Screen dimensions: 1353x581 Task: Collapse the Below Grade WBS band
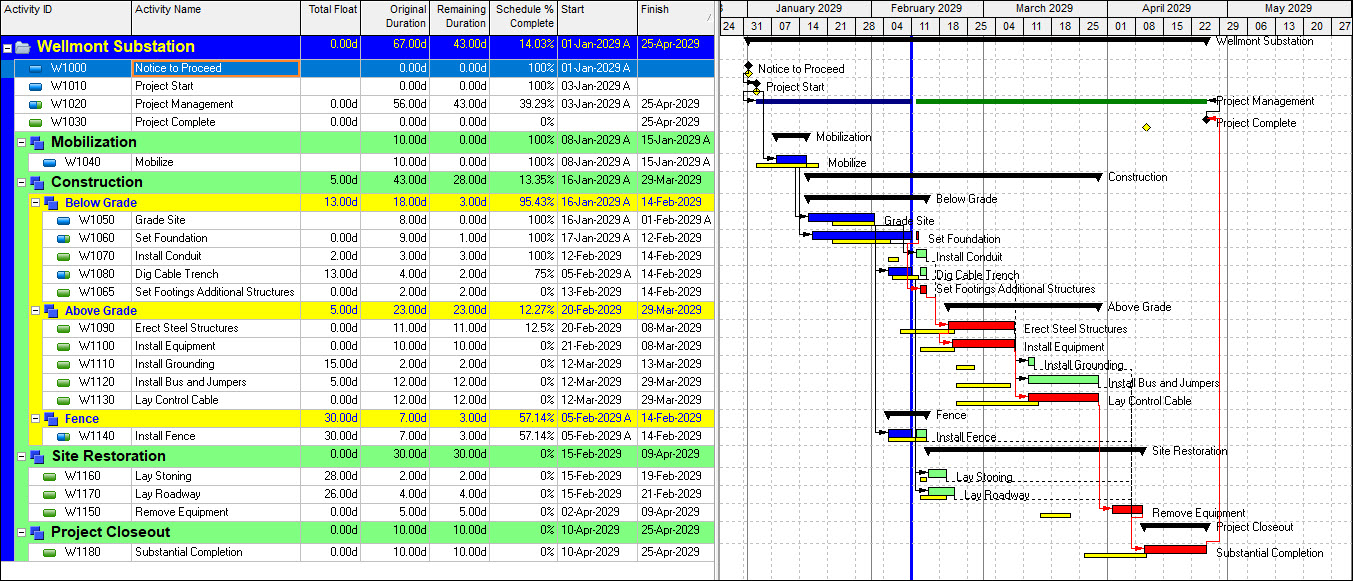point(35,202)
